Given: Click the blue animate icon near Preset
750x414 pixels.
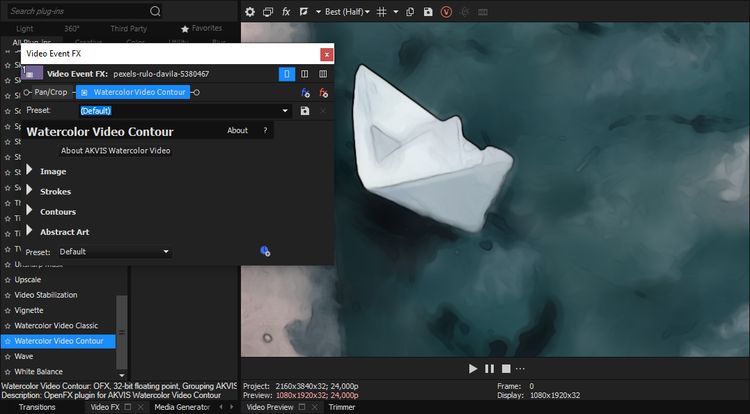Looking at the screenshot, I should pos(265,251).
